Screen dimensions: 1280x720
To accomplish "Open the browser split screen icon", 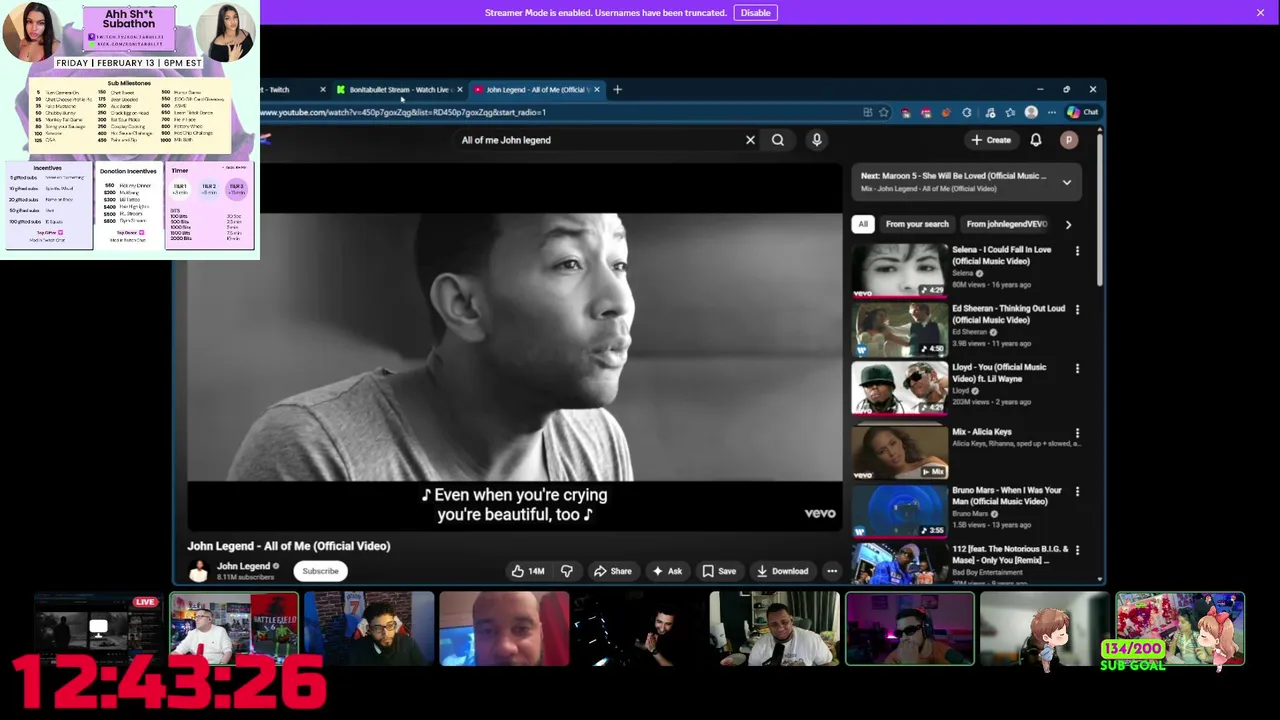I will [868, 112].
